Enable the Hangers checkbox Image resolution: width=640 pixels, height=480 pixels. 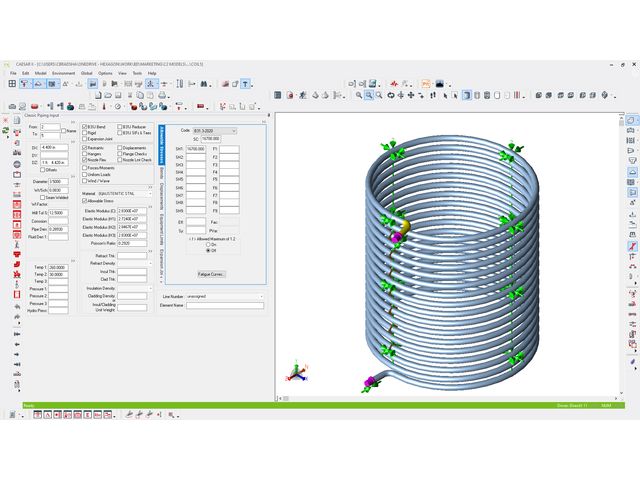pyautogui.click(x=83, y=153)
